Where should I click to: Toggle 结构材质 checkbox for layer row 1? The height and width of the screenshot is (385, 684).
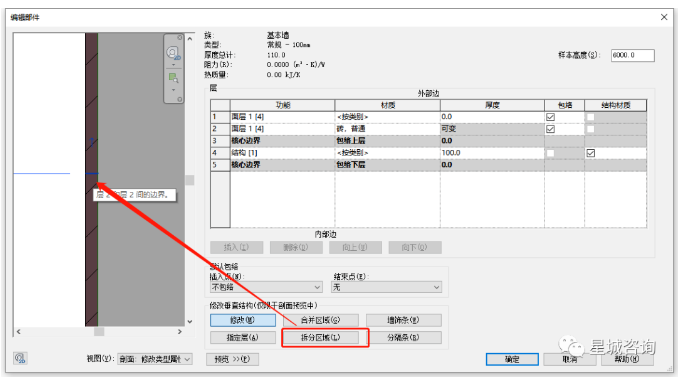[591, 117]
